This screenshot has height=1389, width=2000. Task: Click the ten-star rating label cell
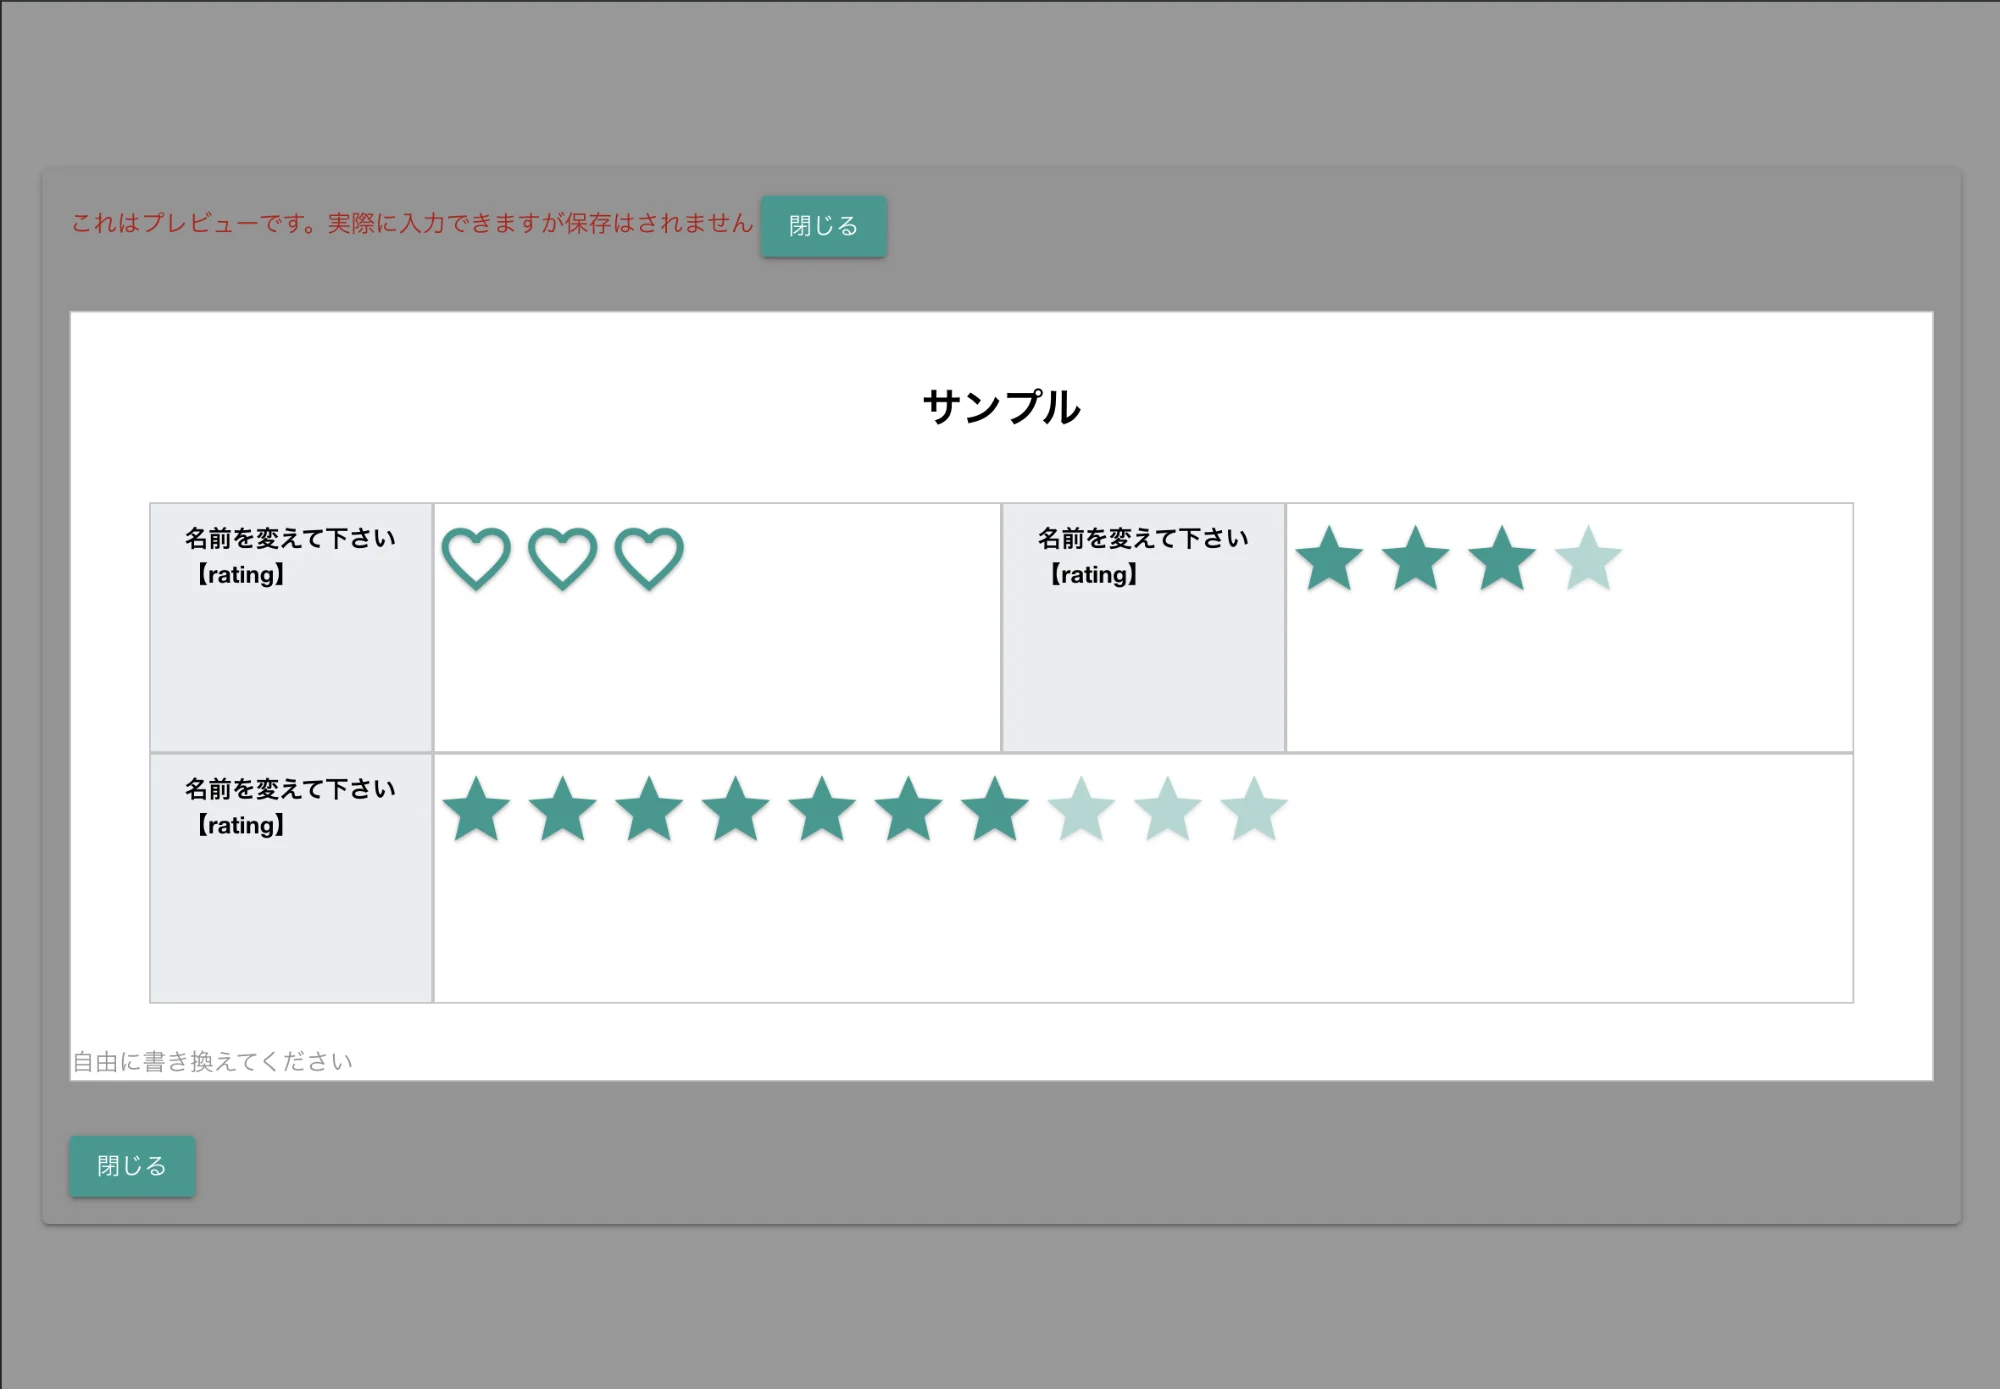click(291, 877)
